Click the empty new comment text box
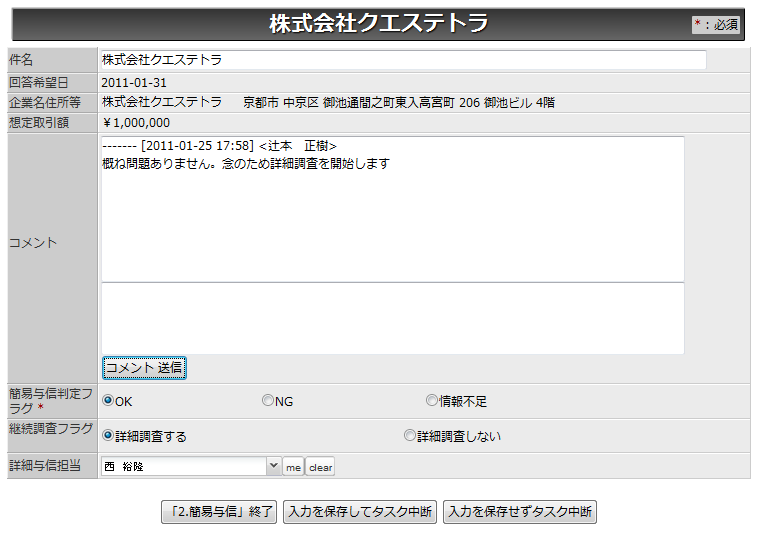 click(393, 318)
